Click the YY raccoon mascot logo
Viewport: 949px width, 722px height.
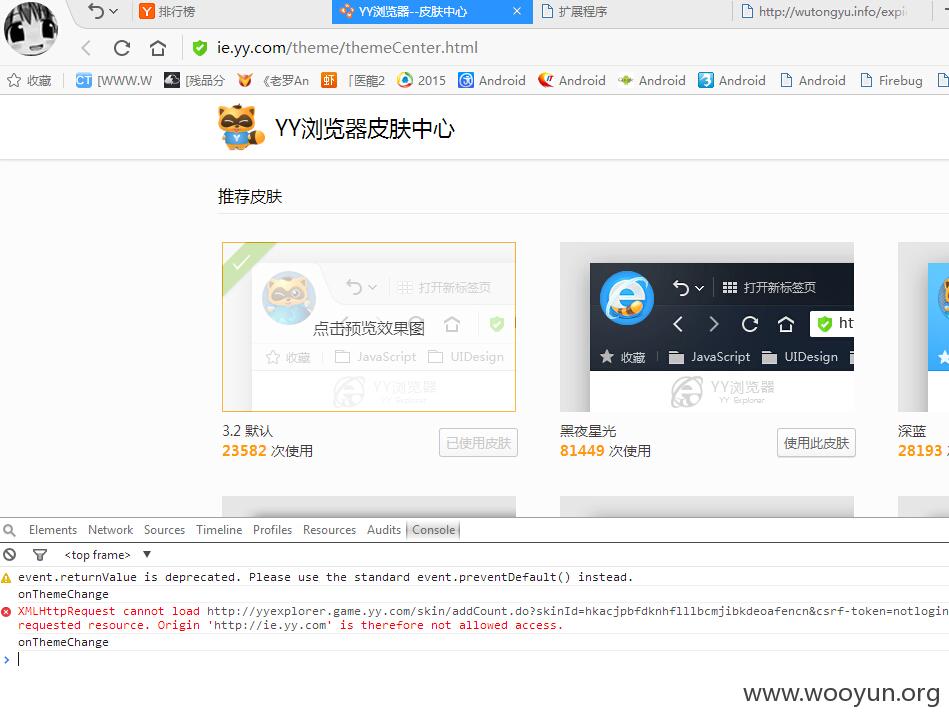[240, 127]
